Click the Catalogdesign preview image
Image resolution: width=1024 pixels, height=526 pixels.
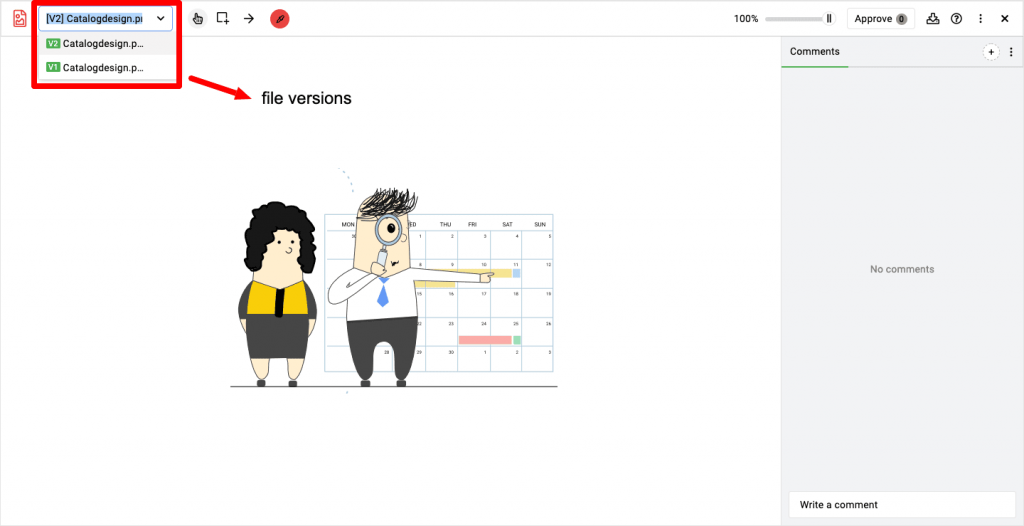pos(394,281)
